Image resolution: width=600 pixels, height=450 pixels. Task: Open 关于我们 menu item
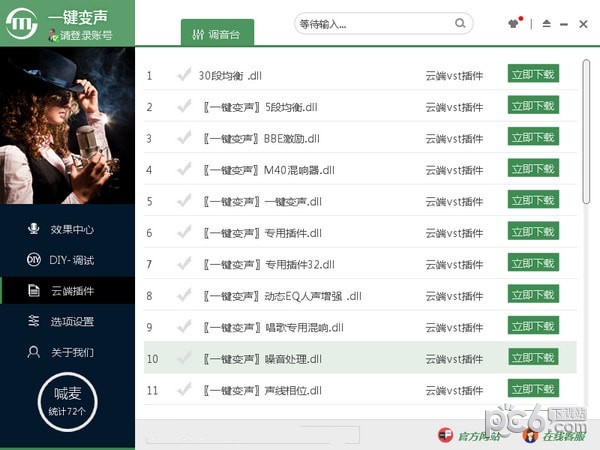point(68,352)
